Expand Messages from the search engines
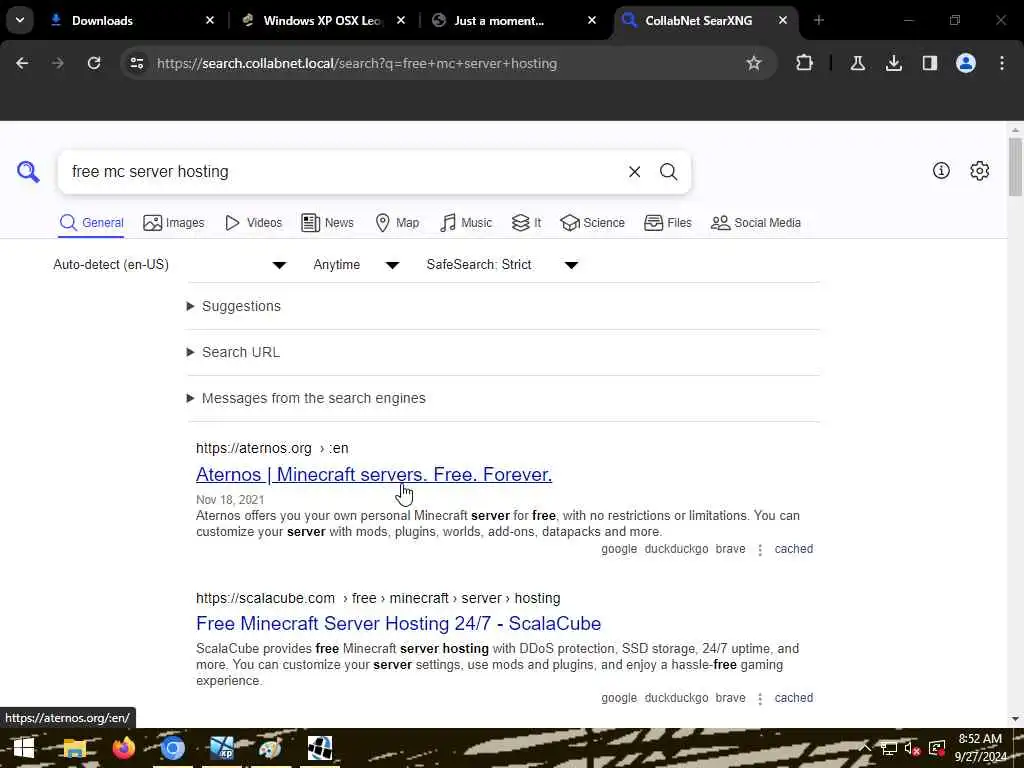This screenshot has width=1024, height=768. click(x=306, y=398)
